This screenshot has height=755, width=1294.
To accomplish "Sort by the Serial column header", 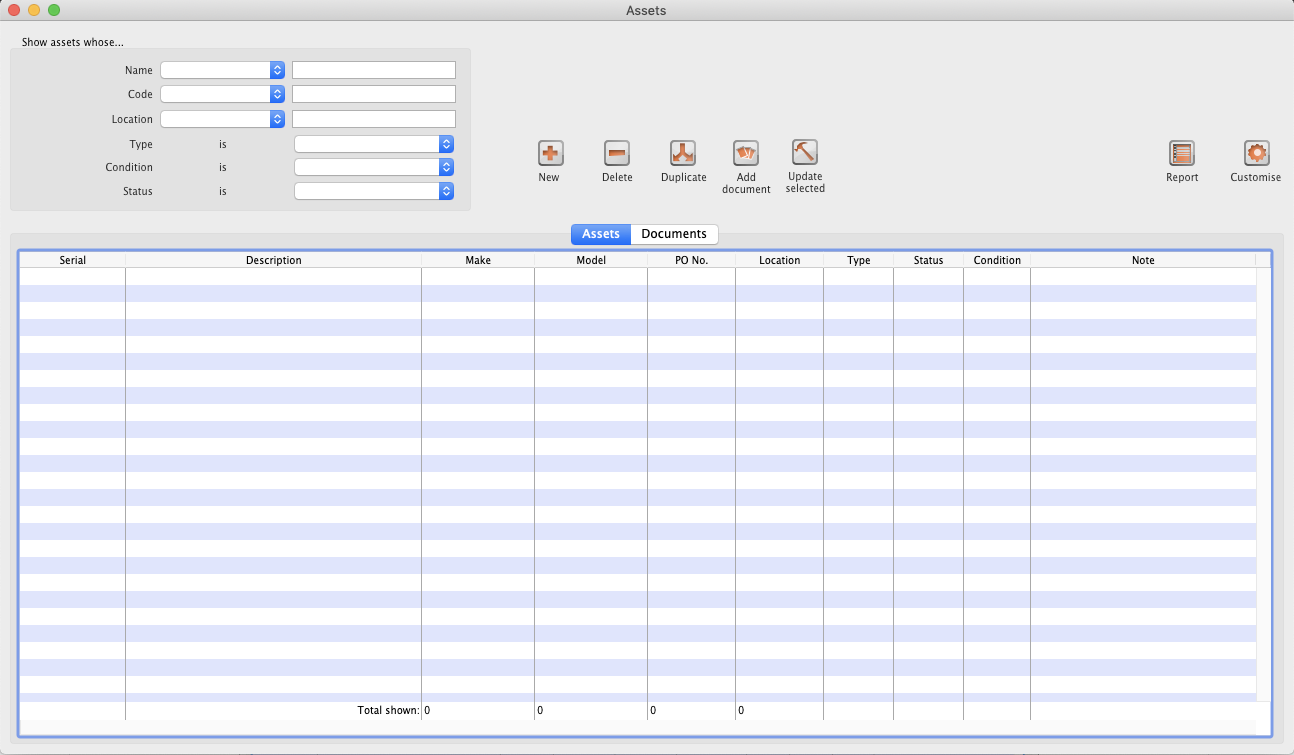I will tap(73, 260).
